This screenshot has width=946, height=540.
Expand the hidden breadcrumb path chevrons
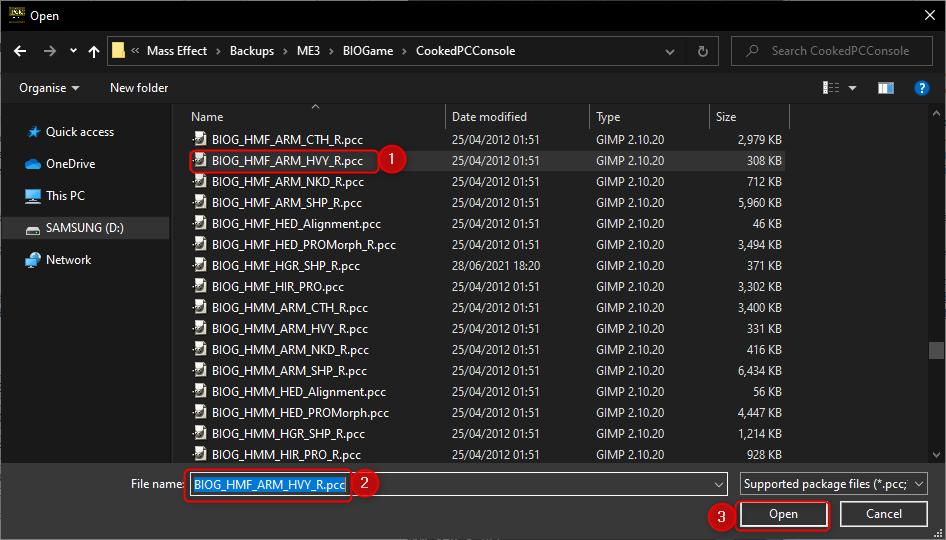point(135,51)
